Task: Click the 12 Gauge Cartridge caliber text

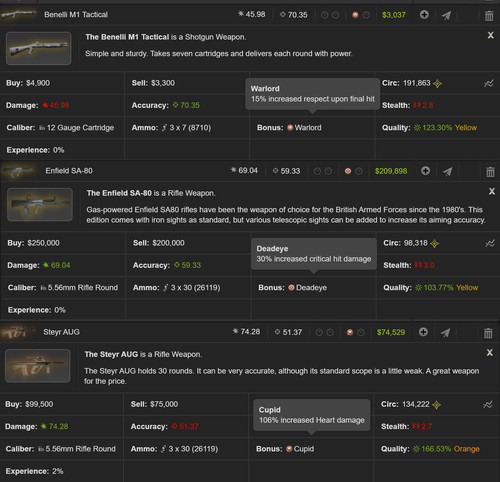Action: (80, 128)
